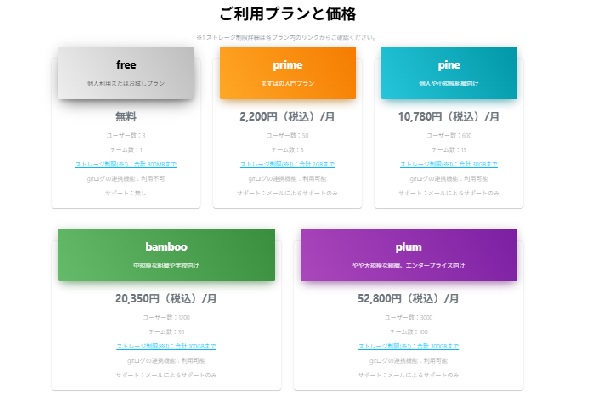
Task: Click the storage note below the heading
Action: (287, 38)
